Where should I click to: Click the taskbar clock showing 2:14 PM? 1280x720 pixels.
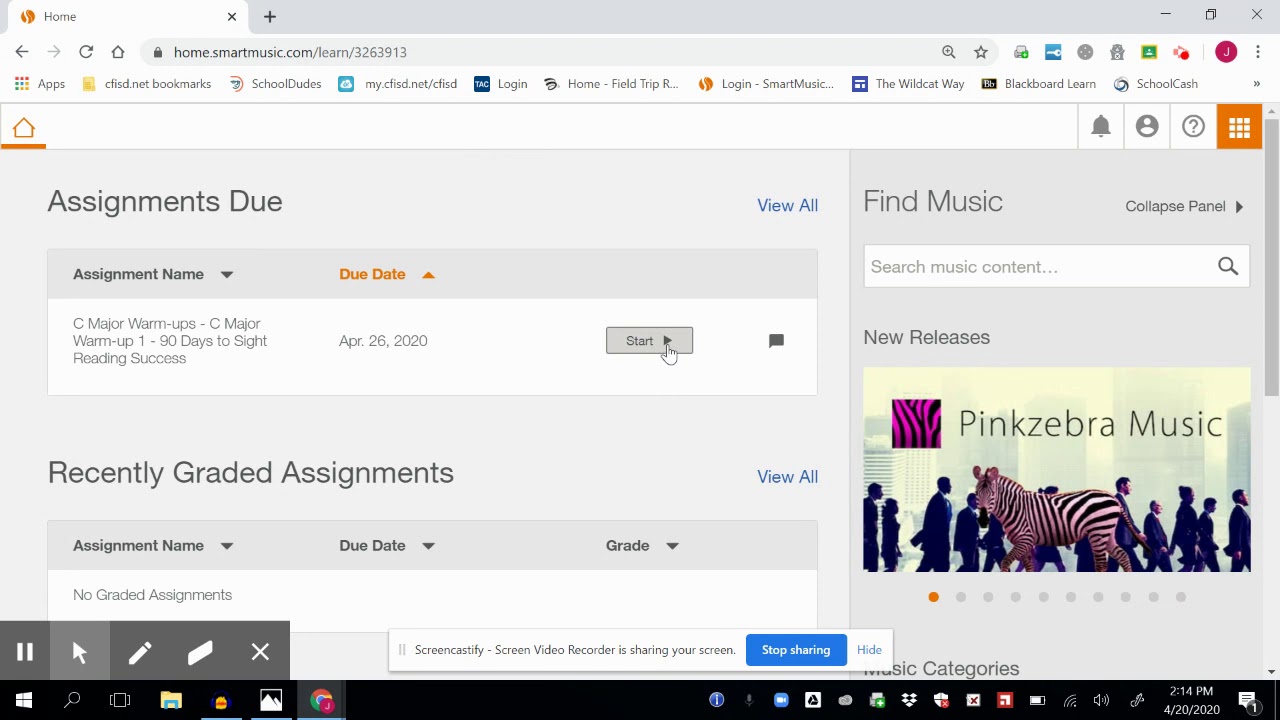point(1190,700)
